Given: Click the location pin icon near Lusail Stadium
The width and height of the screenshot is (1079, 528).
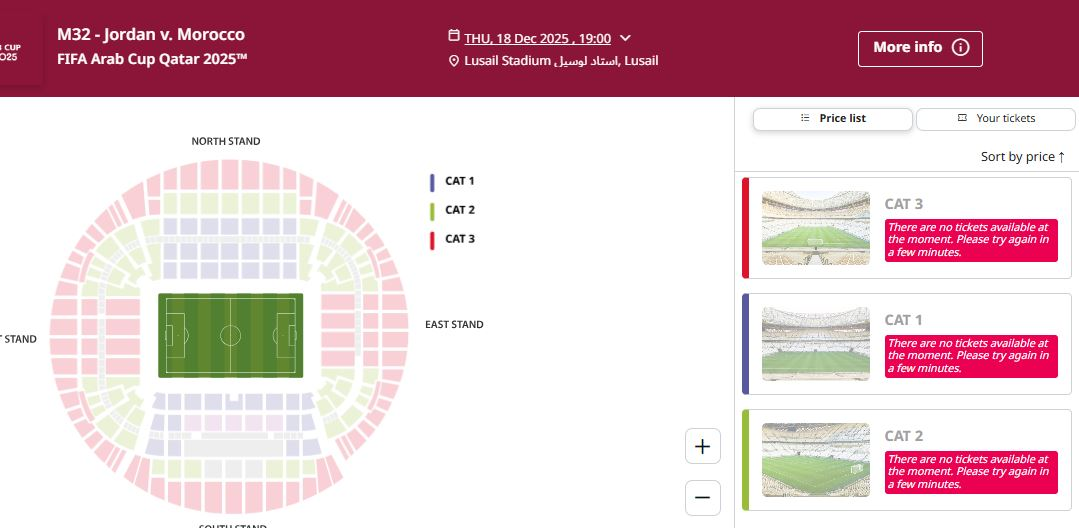Looking at the screenshot, I should pos(454,61).
